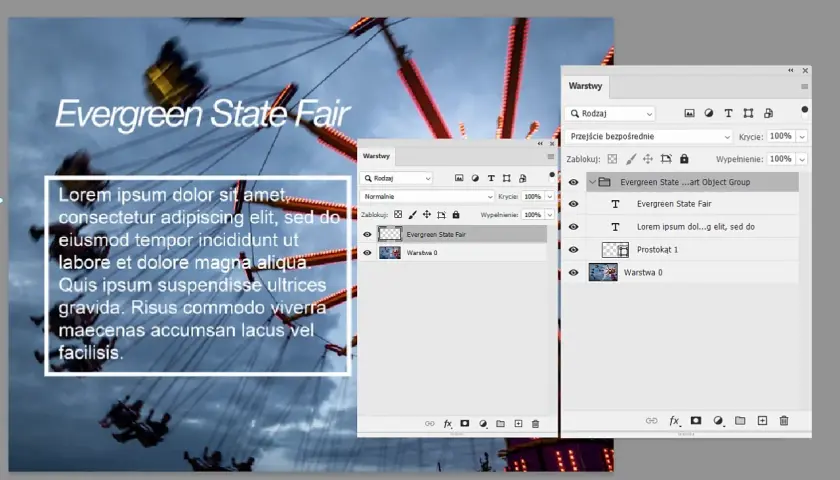The image size is (840, 480).
Task: Hide Warstwa 0 eye in middle panel
Action: pos(367,253)
